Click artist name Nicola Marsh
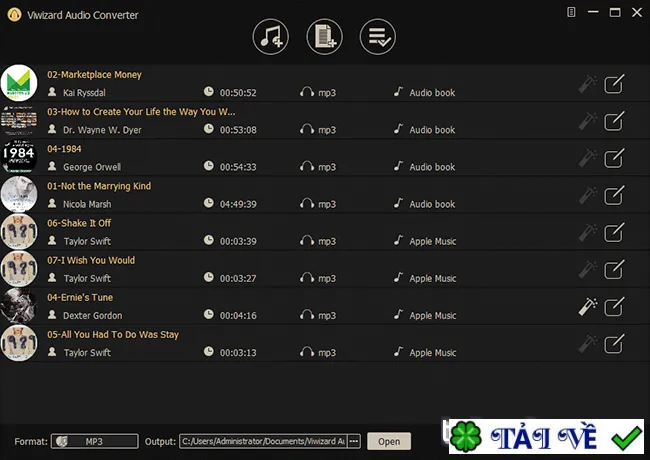 87,204
